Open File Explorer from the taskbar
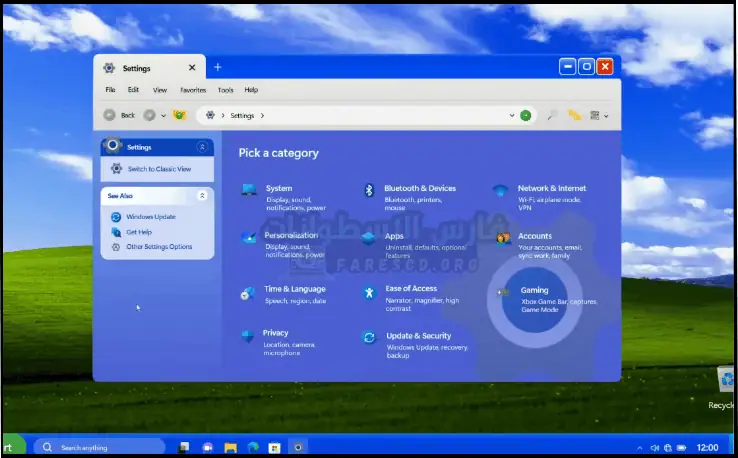The image size is (738, 458). click(x=230, y=447)
